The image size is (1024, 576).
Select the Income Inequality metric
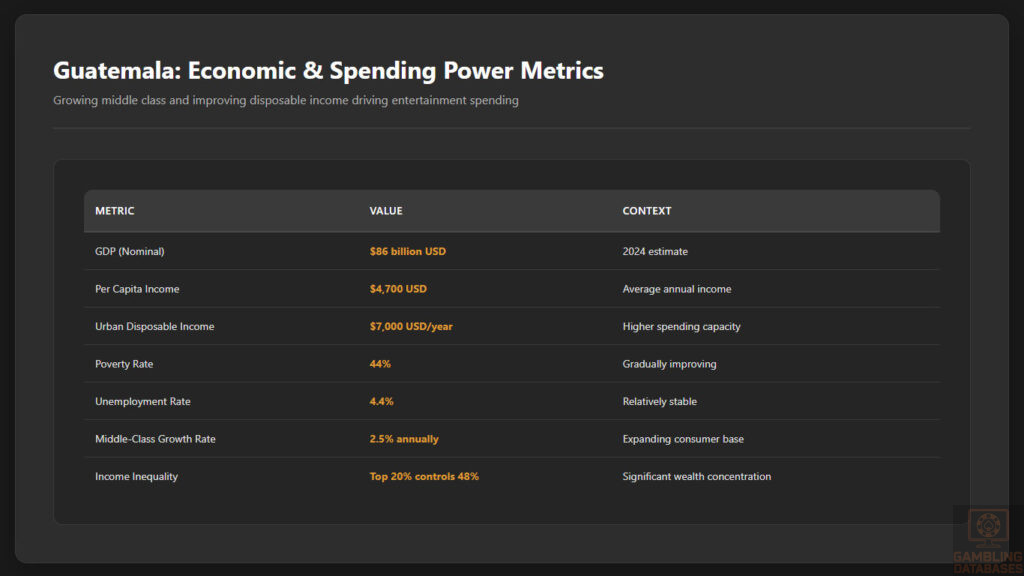click(x=136, y=477)
